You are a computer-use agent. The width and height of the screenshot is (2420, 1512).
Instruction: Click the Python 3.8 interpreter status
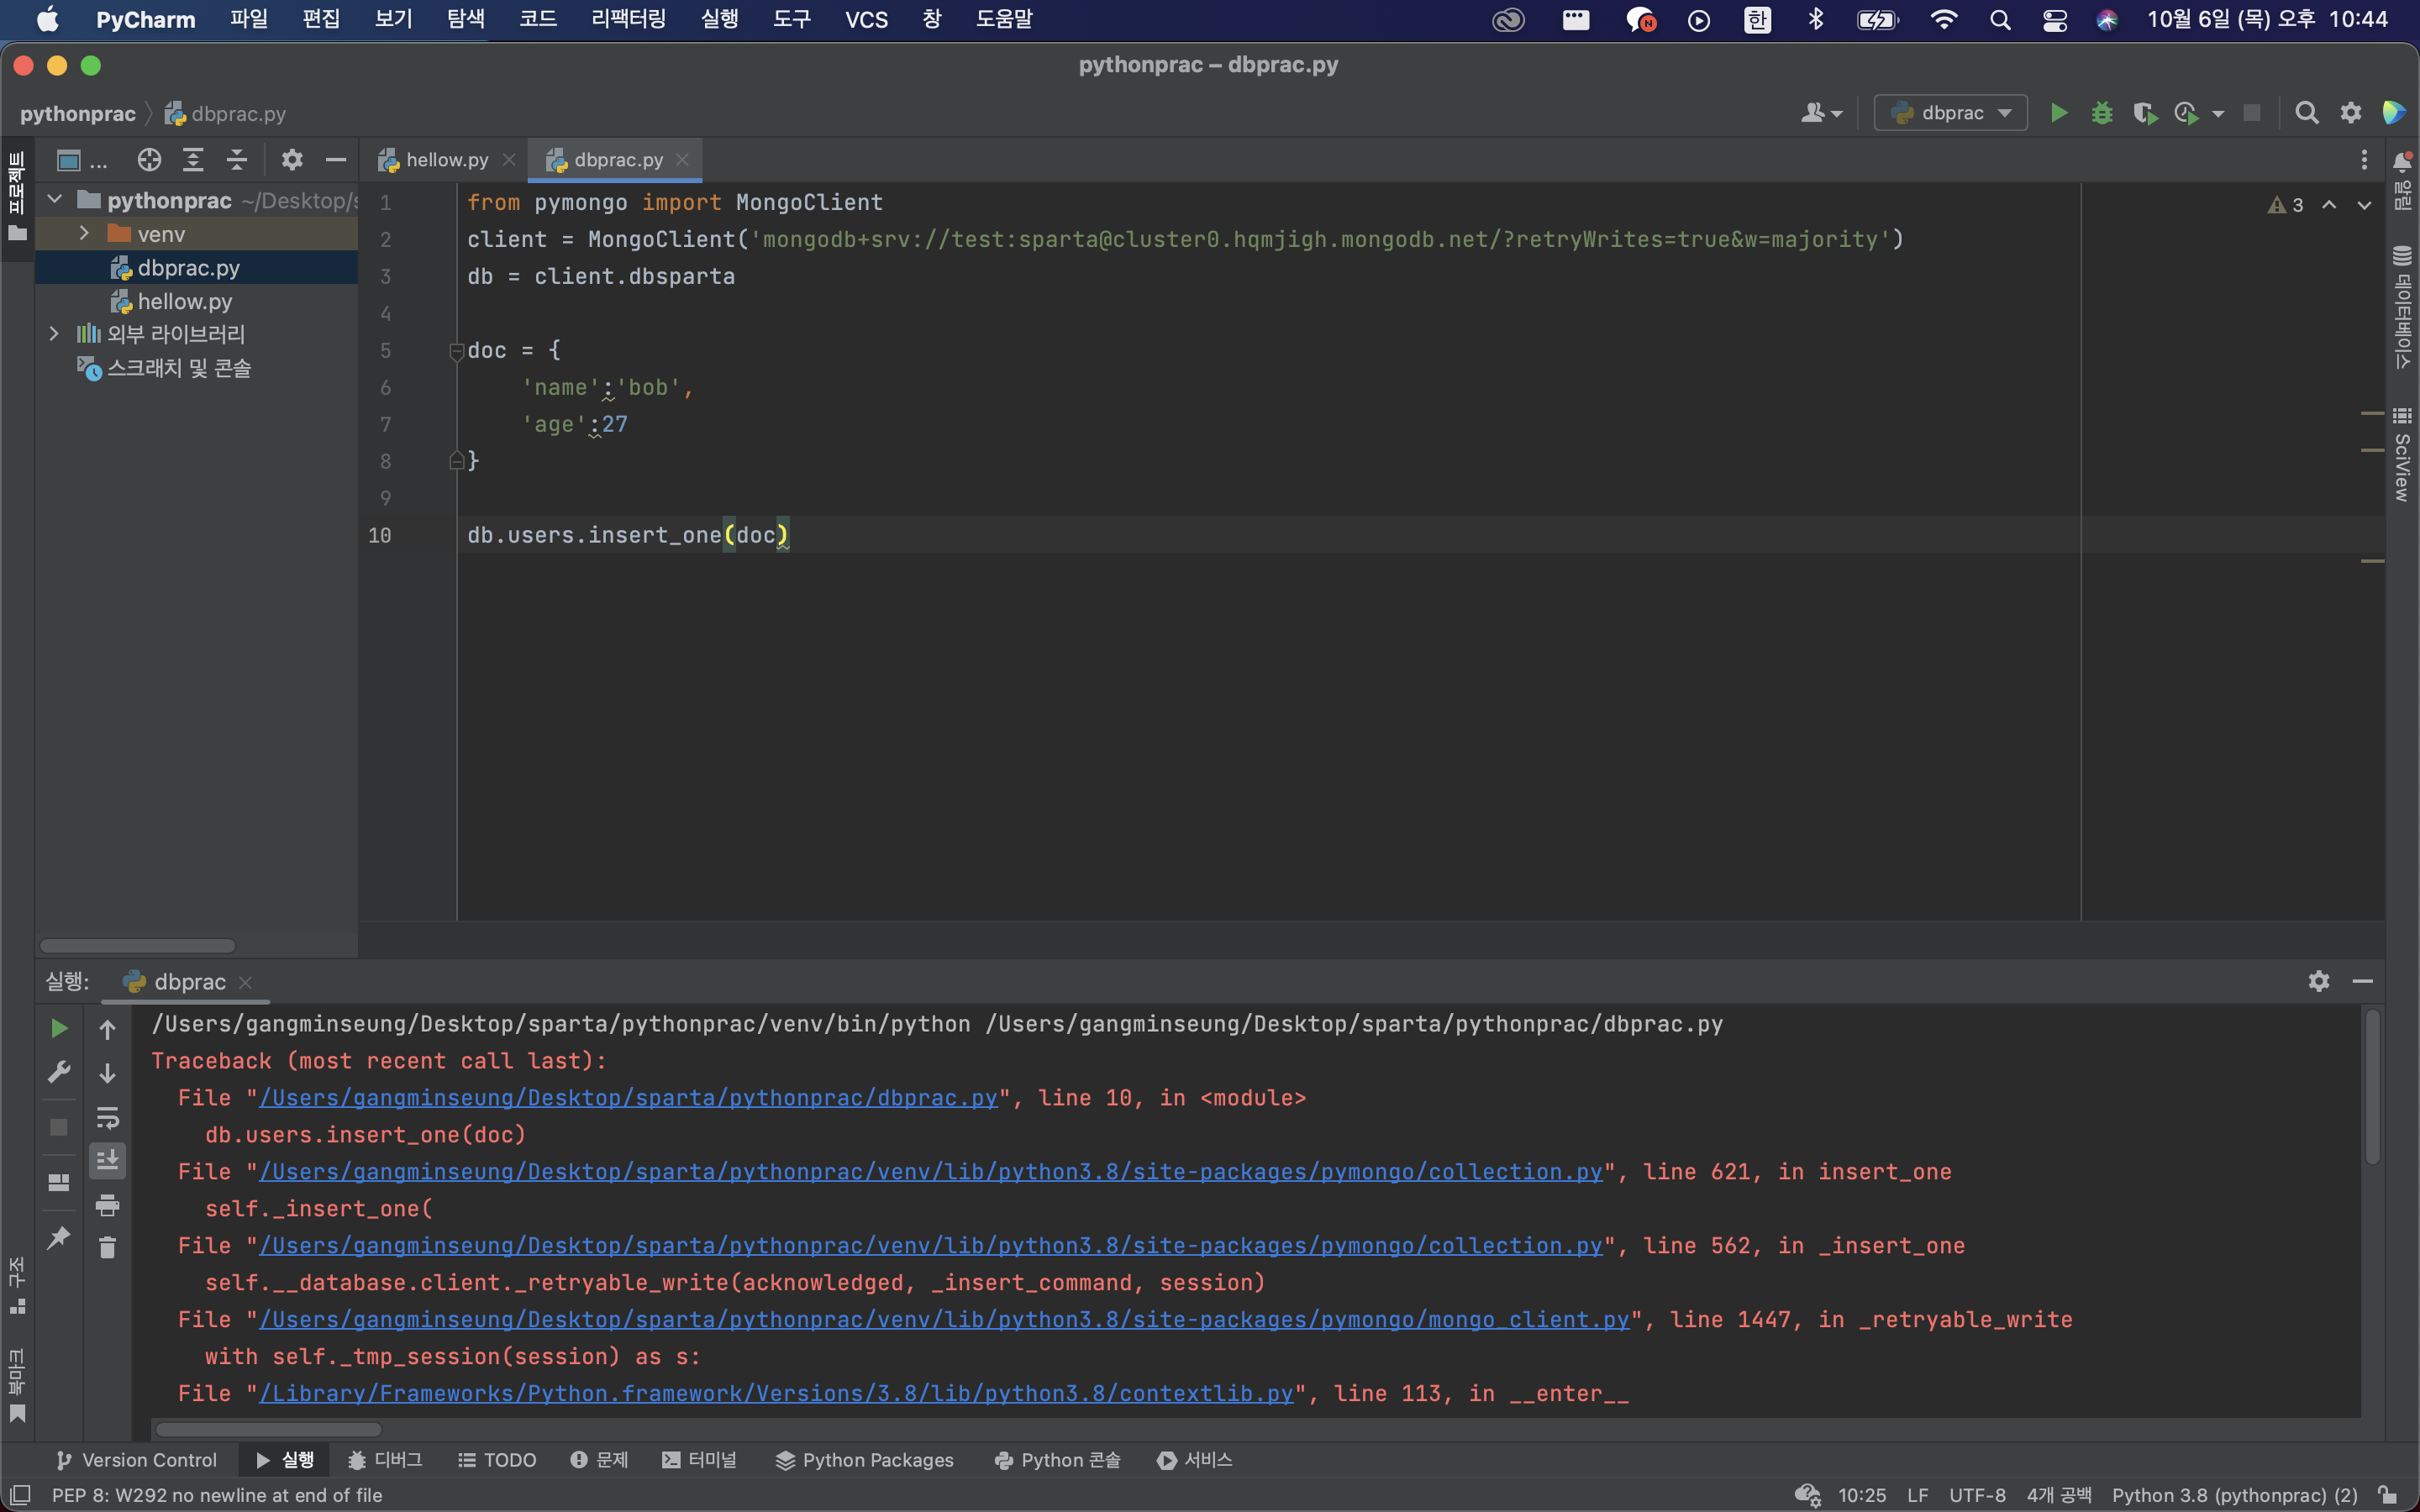2234,1495
